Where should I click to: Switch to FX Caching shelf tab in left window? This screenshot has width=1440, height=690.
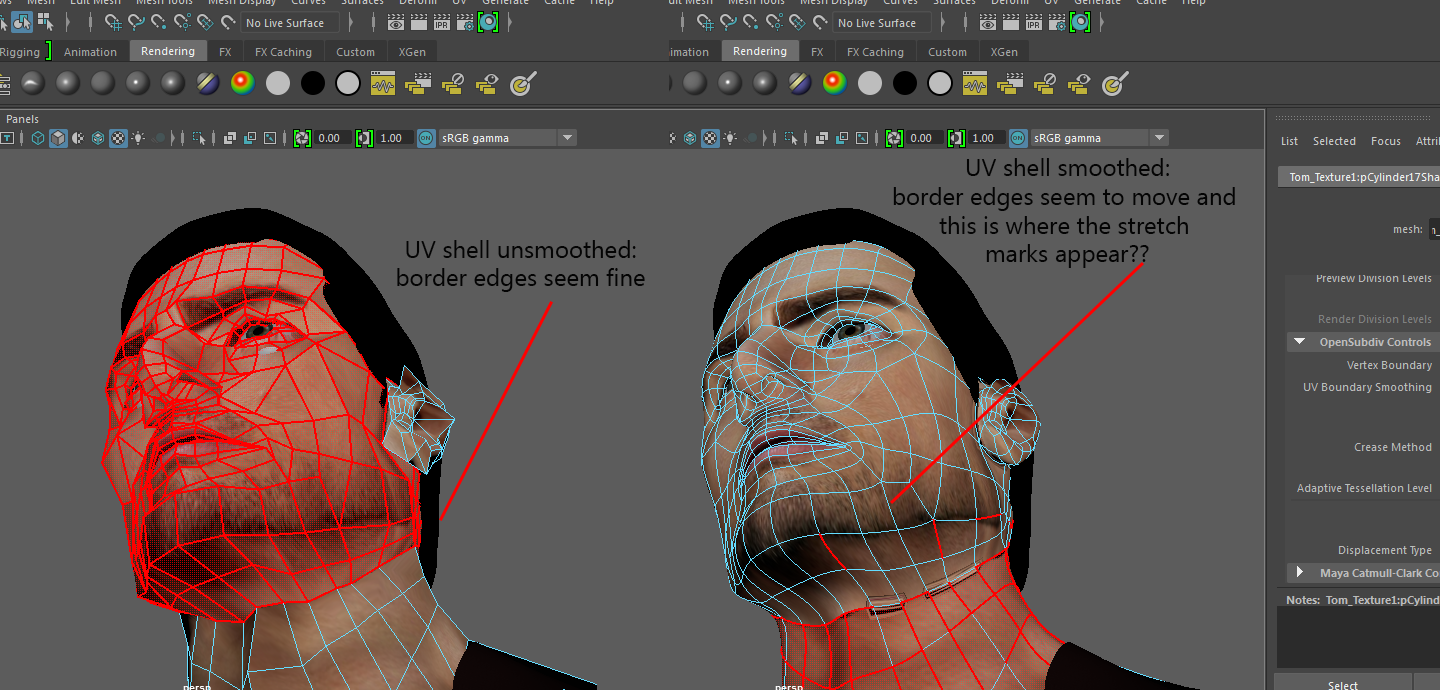283,52
